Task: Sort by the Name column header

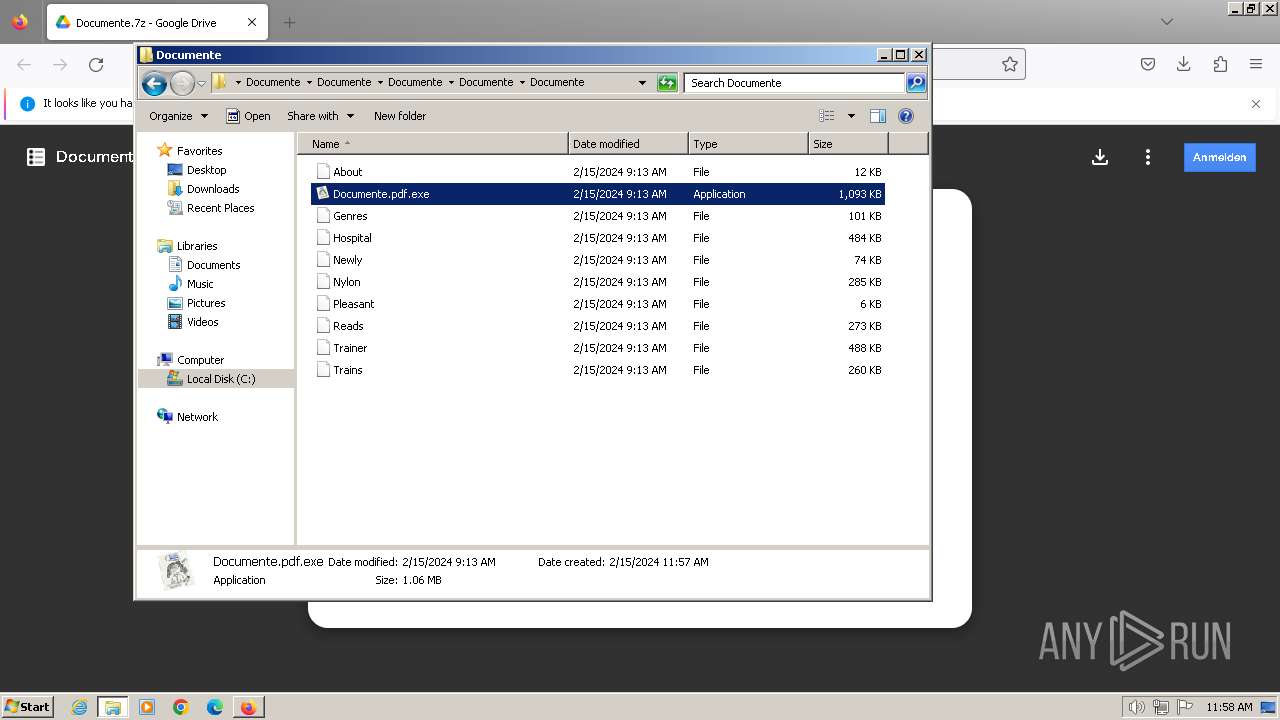Action: click(x=433, y=144)
